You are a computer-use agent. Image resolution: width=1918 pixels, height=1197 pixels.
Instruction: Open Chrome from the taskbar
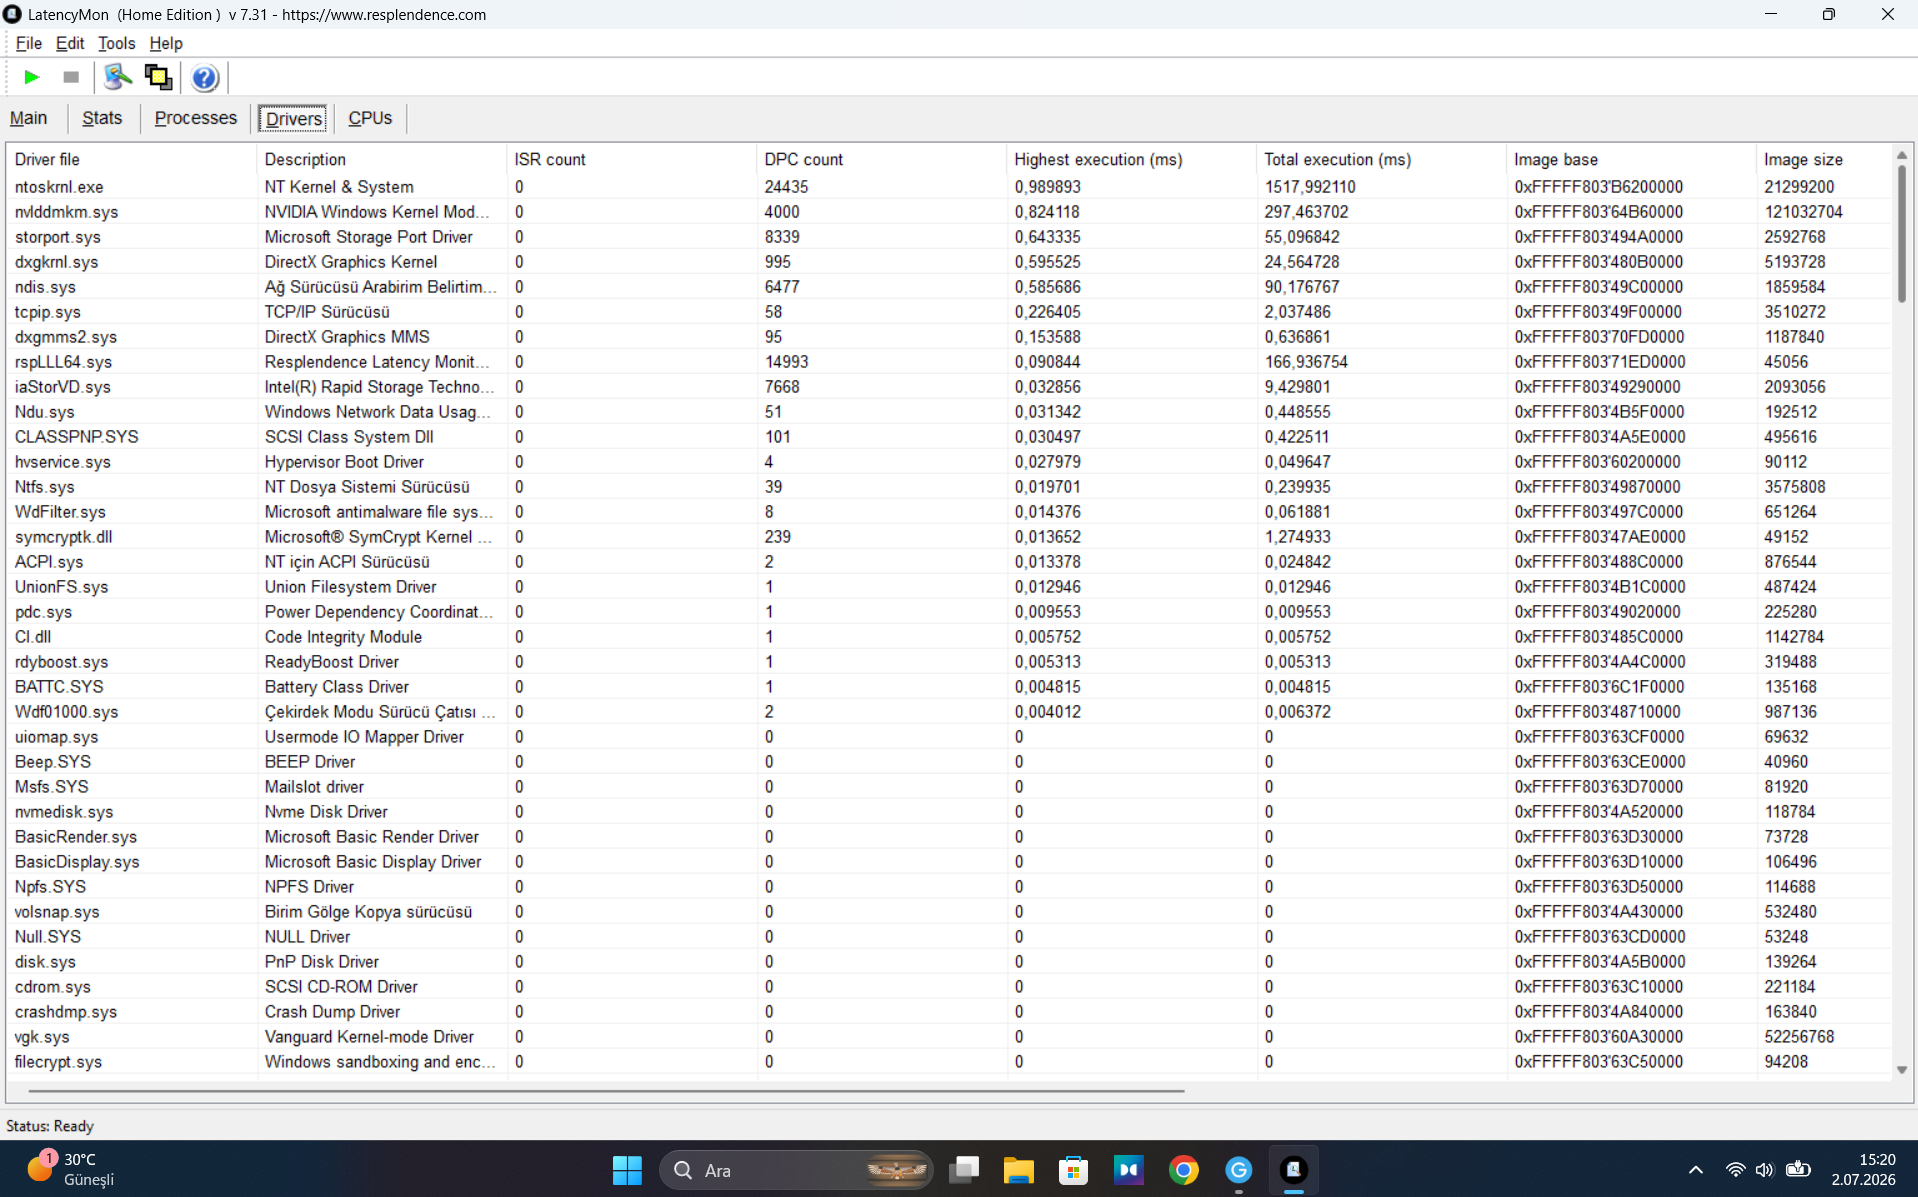click(1183, 1170)
